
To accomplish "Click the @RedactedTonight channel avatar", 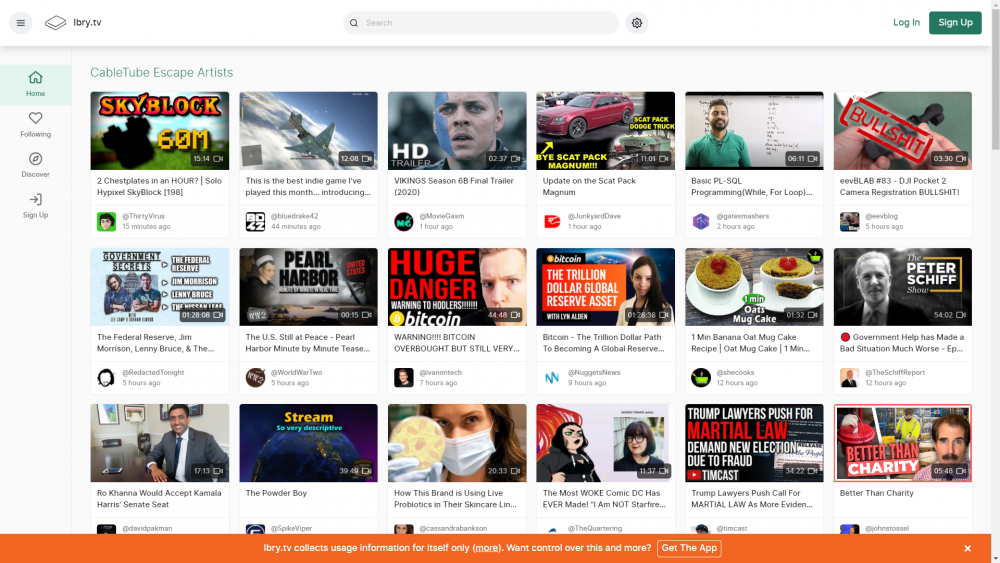I will [x=107, y=377].
